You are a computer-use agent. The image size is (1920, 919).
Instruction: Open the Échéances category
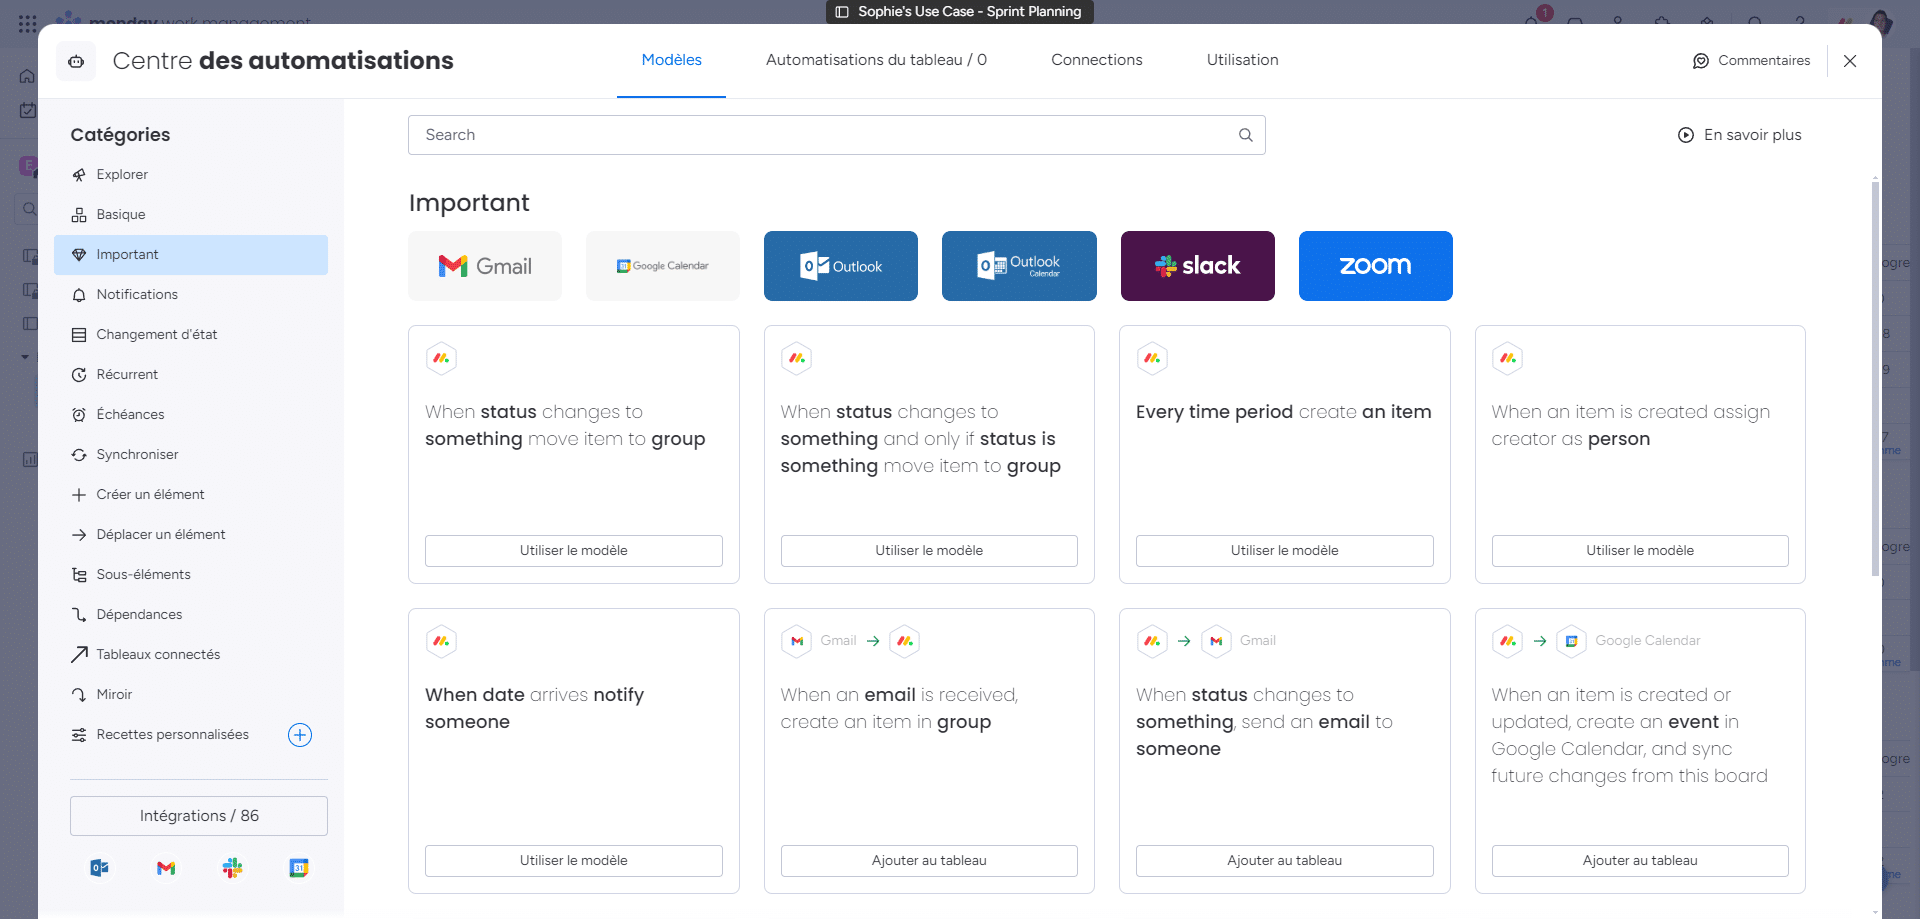tap(190, 415)
